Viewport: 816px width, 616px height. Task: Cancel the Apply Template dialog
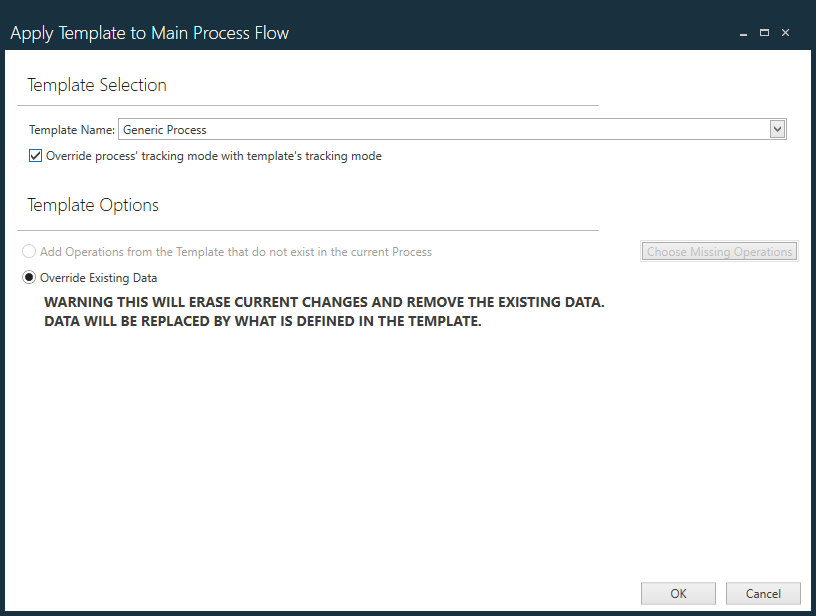(x=762, y=593)
